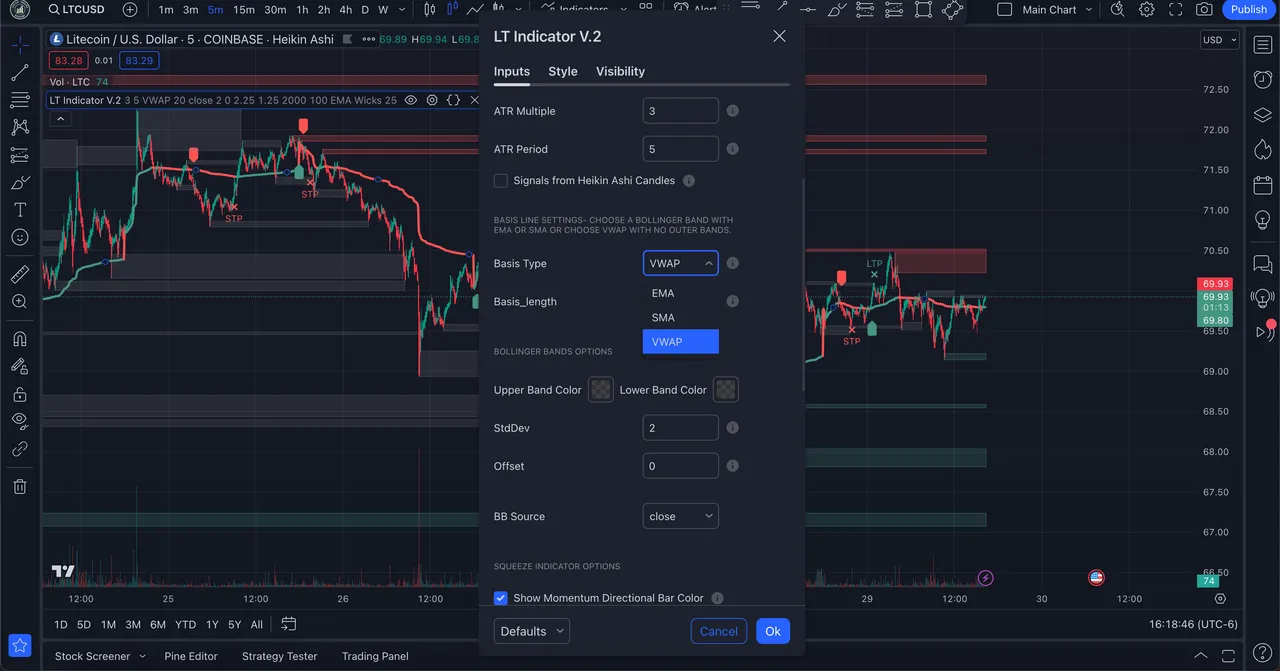Open chart settings gear in top toolbar

coord(1147,10)
